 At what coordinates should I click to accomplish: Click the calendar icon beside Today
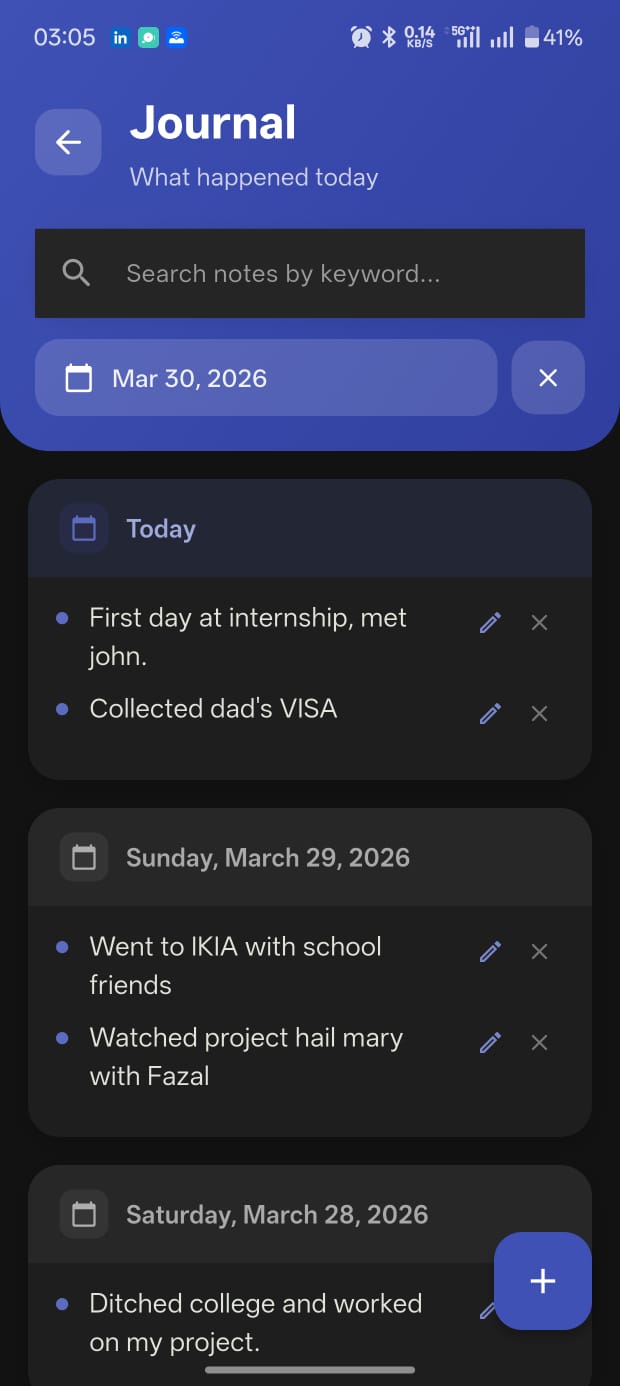tap(83, 528)
